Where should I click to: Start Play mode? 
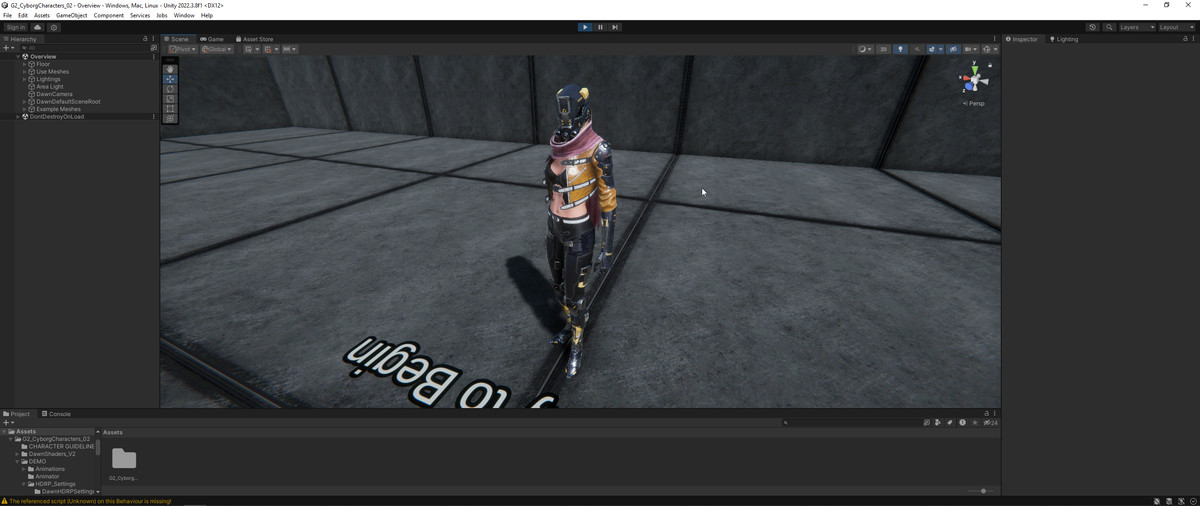585,27
